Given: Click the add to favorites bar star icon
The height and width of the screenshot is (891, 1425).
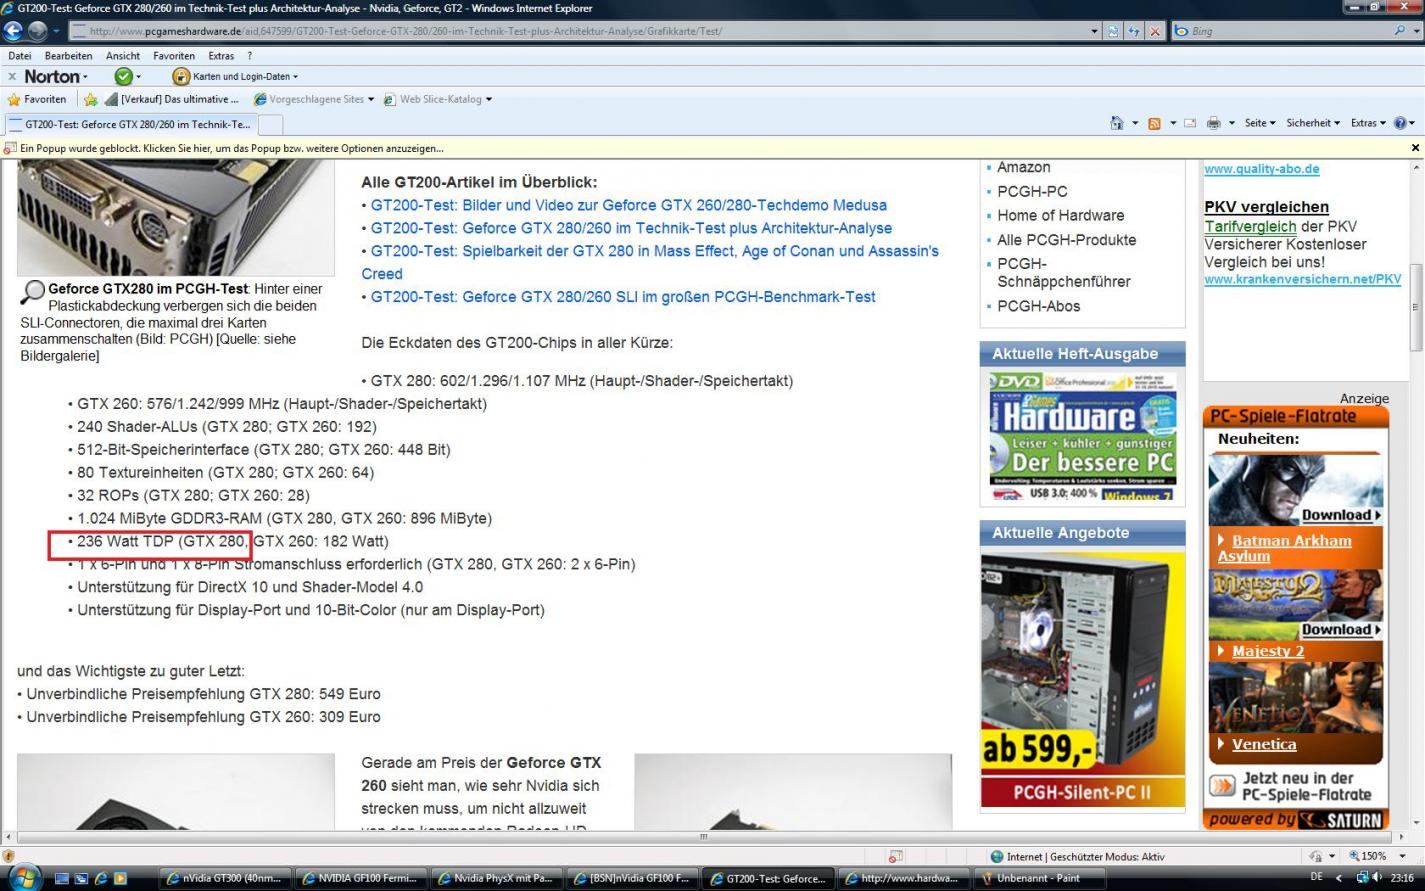Looking at the screenshot, I should point(90,99).
